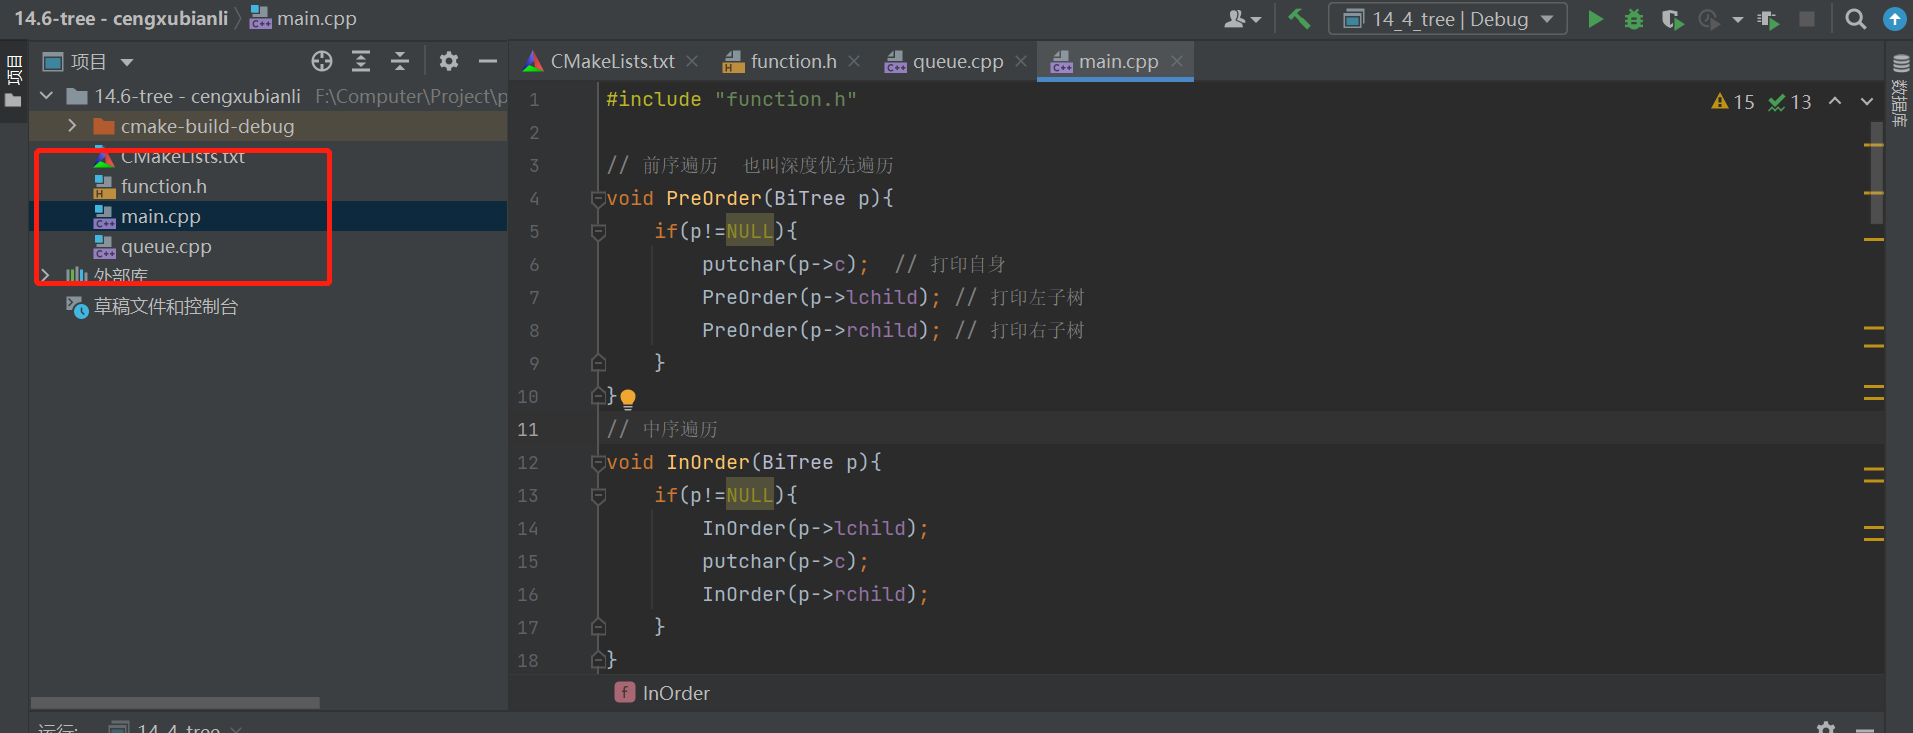Open Project sidebar tool button

14,82
